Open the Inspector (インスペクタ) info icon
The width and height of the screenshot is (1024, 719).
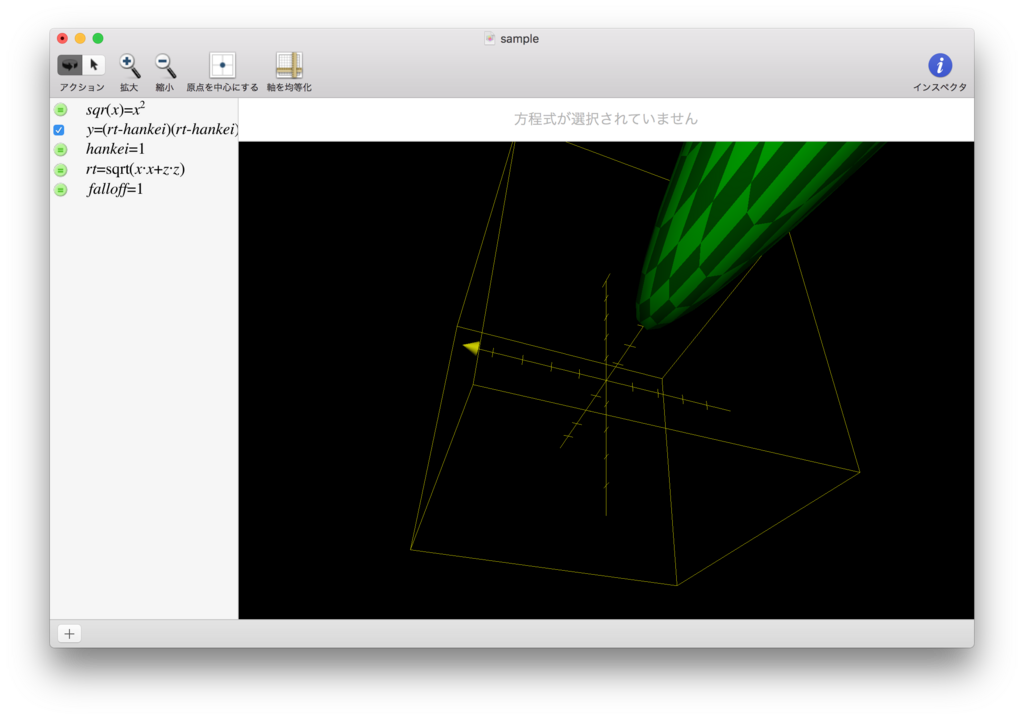940,65
